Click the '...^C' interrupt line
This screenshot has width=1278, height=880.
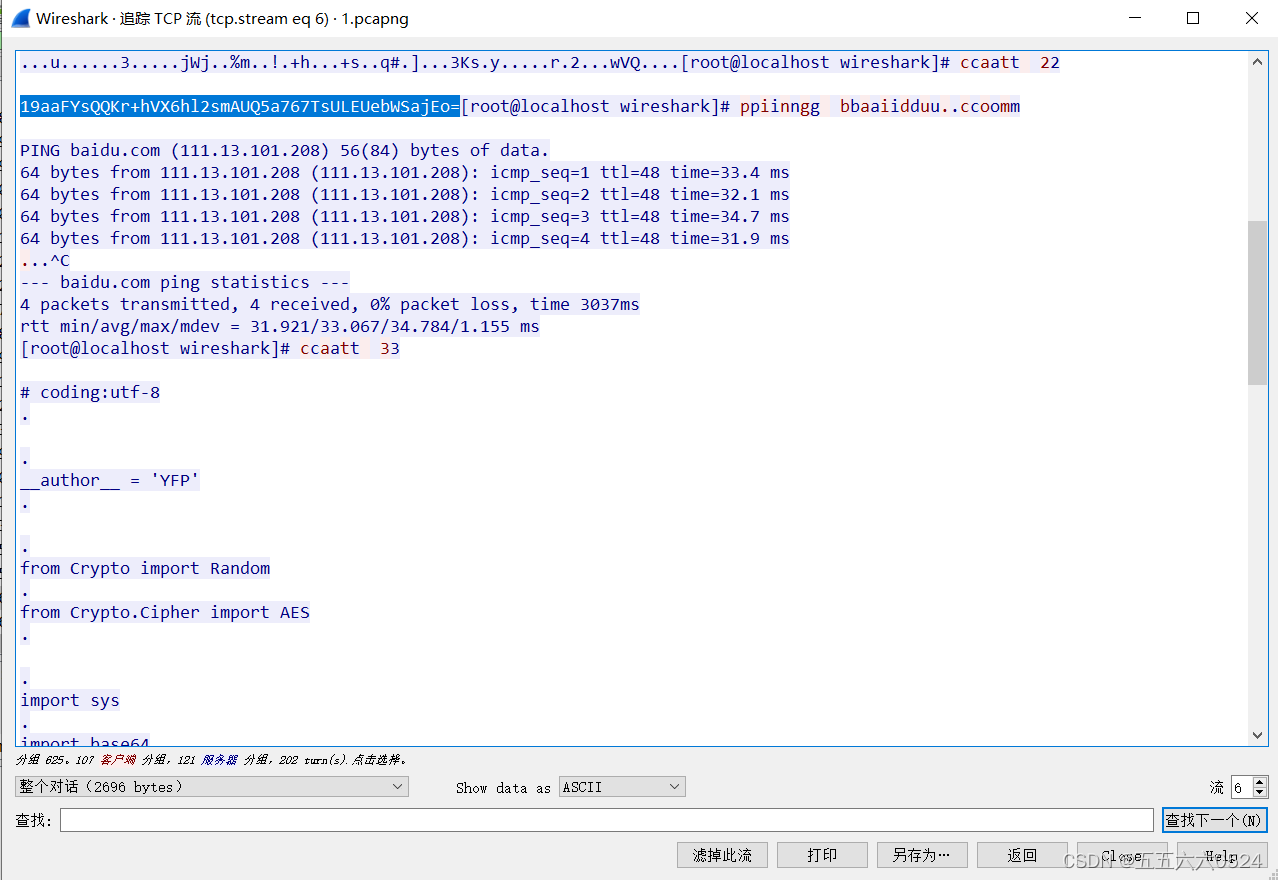(x=45, y=260)
